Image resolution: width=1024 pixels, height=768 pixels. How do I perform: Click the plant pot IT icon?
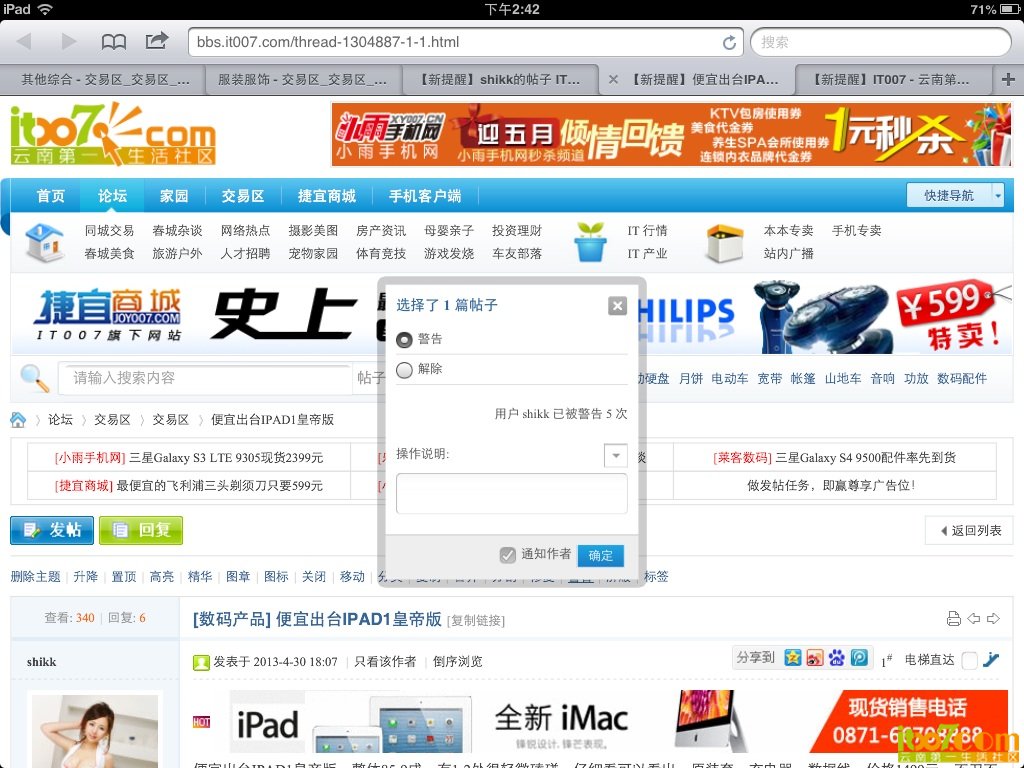tap(590, 242)
